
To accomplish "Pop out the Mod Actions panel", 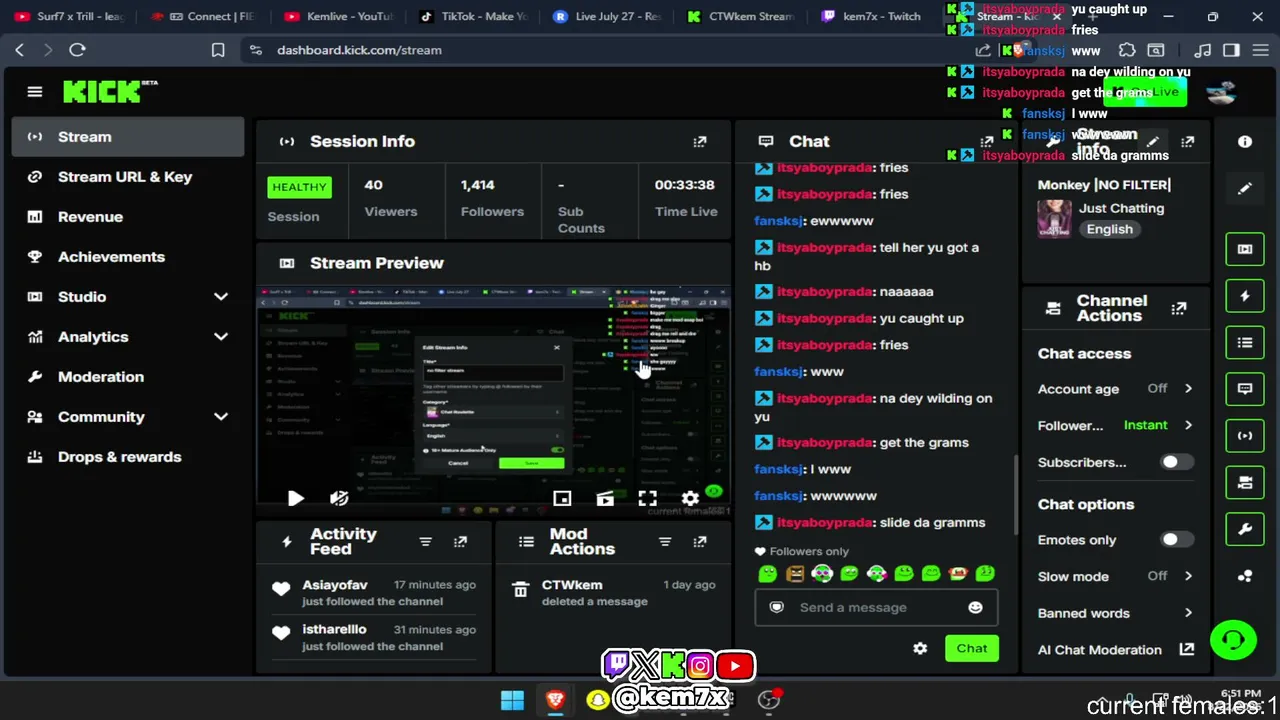I will (700, 542).
